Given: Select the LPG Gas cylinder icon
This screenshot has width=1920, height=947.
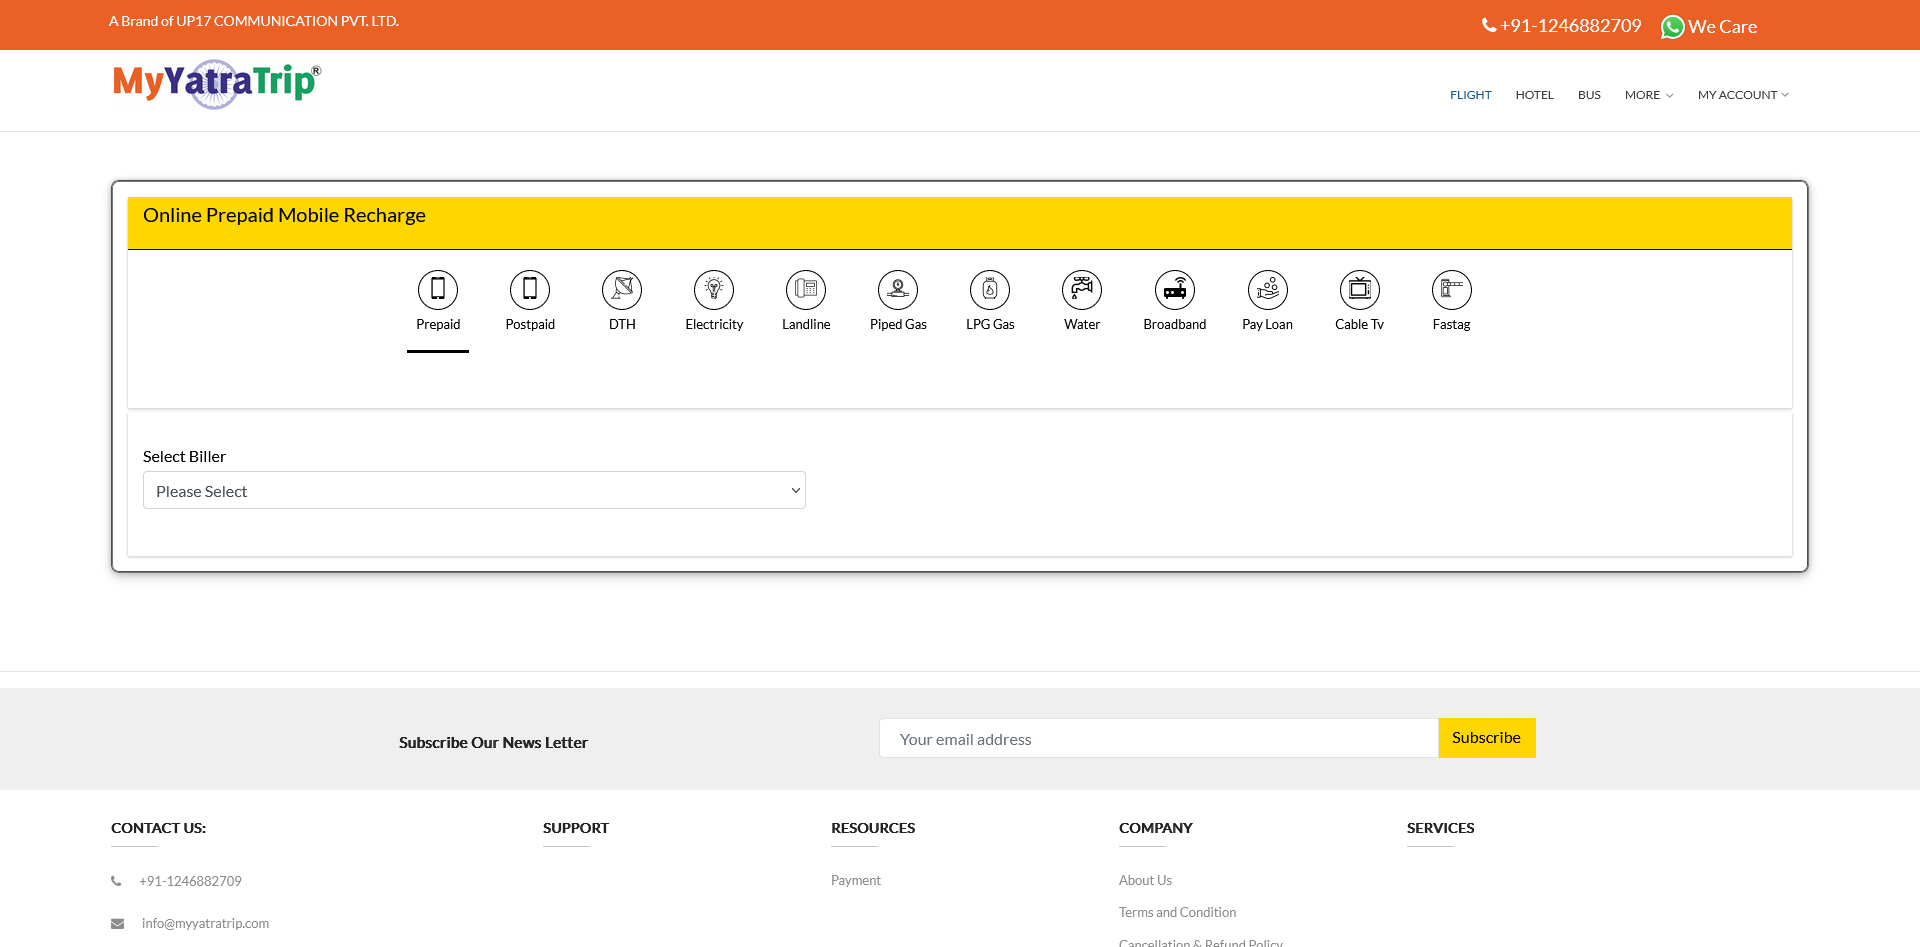Looking at the screenshot, I should coord(990,290).
